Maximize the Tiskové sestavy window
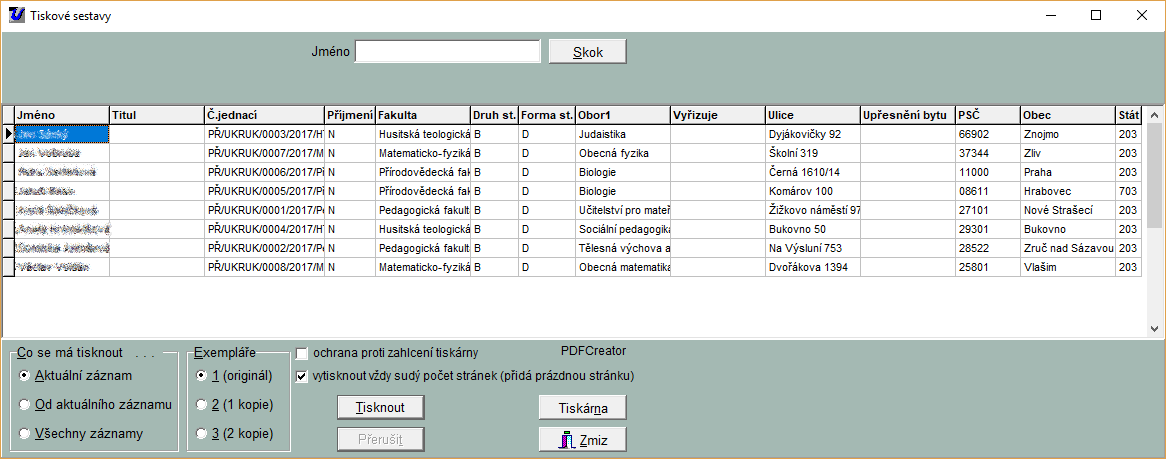 [x=1096, y=15]
